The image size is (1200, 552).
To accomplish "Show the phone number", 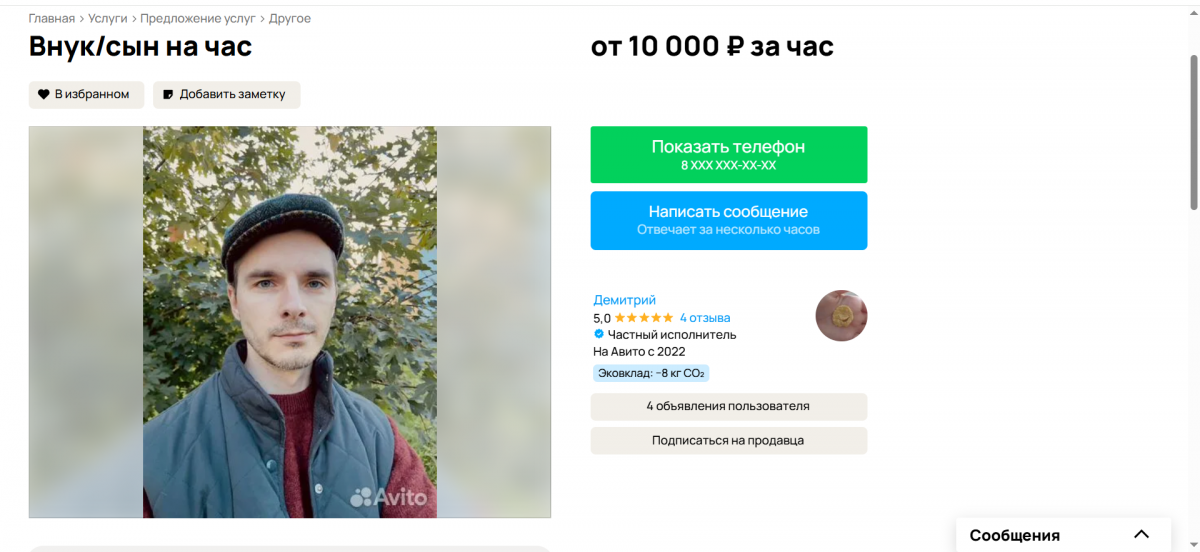I will 728,154.
